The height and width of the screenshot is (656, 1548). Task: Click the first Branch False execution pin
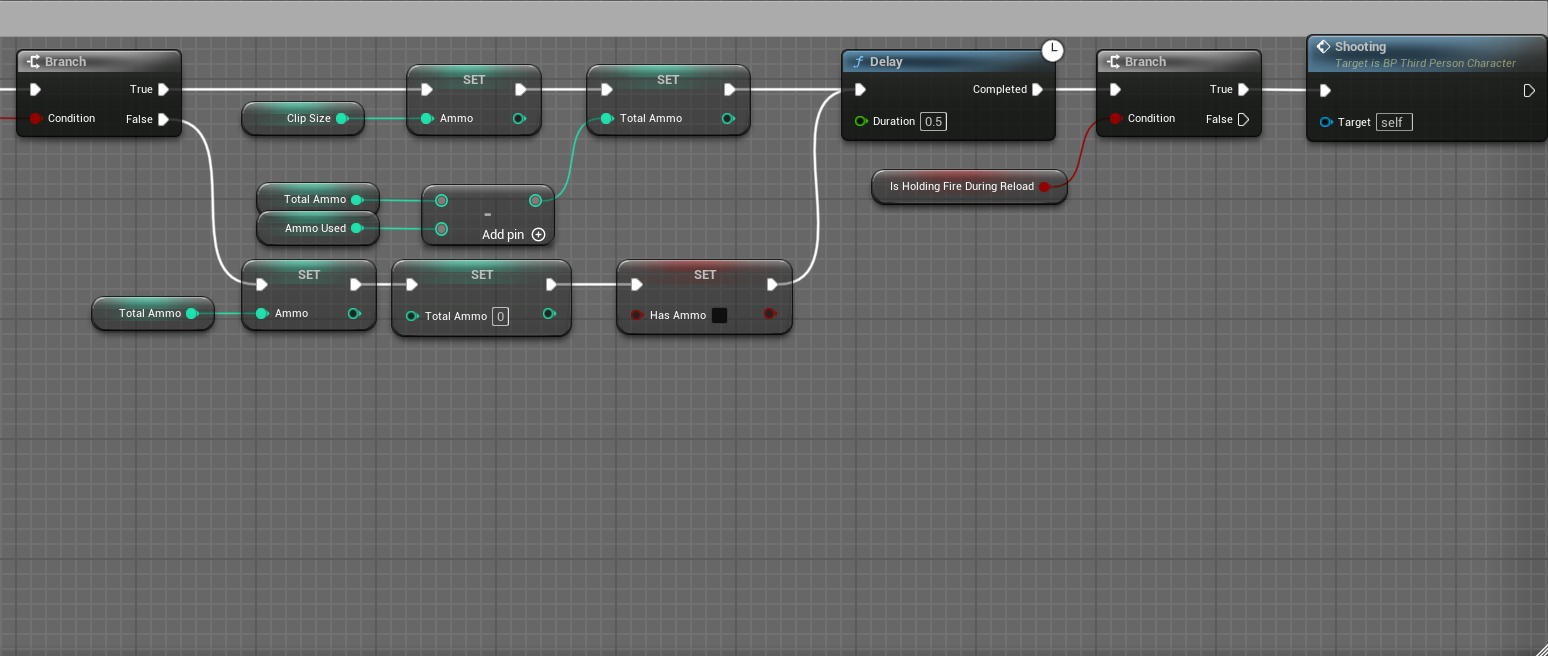point(163,119)
